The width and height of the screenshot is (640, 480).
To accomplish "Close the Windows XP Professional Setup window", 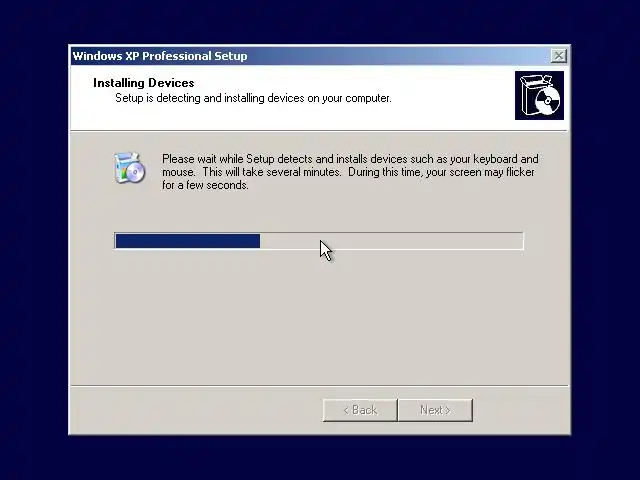I will coord(558,56).
